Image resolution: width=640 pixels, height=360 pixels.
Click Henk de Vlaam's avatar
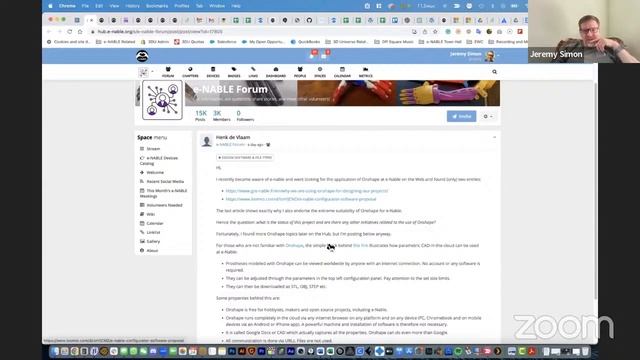click(207, 141)
